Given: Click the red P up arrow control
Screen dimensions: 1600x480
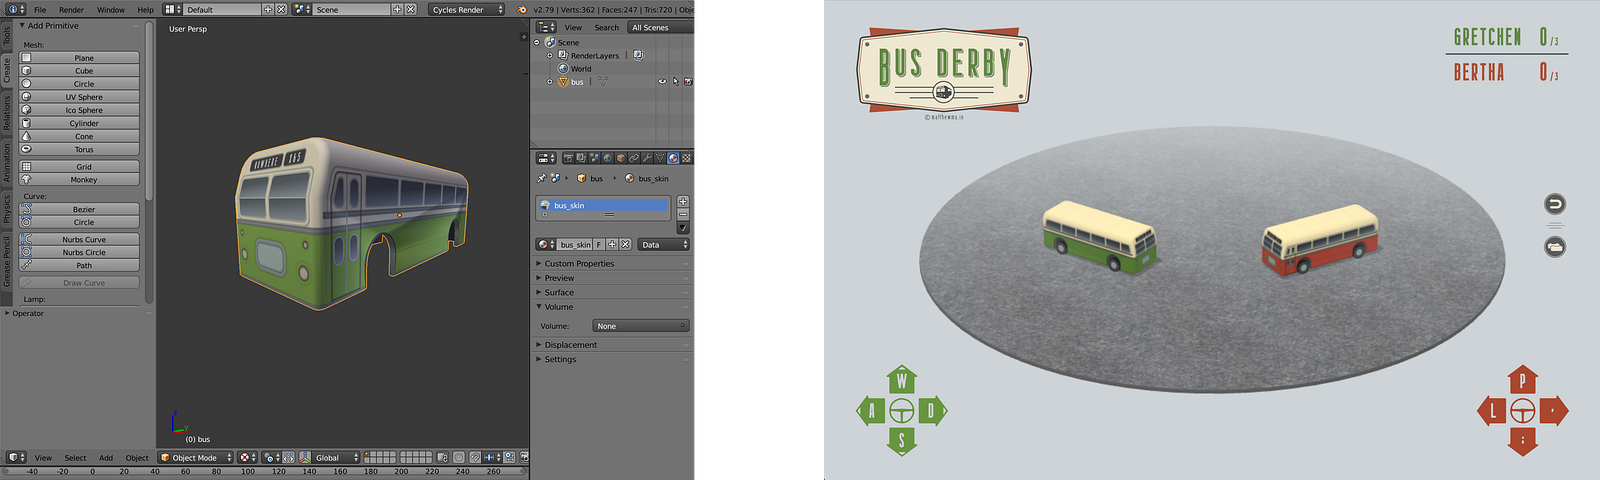Looking at the screenshot, I should coord(1522,380).
